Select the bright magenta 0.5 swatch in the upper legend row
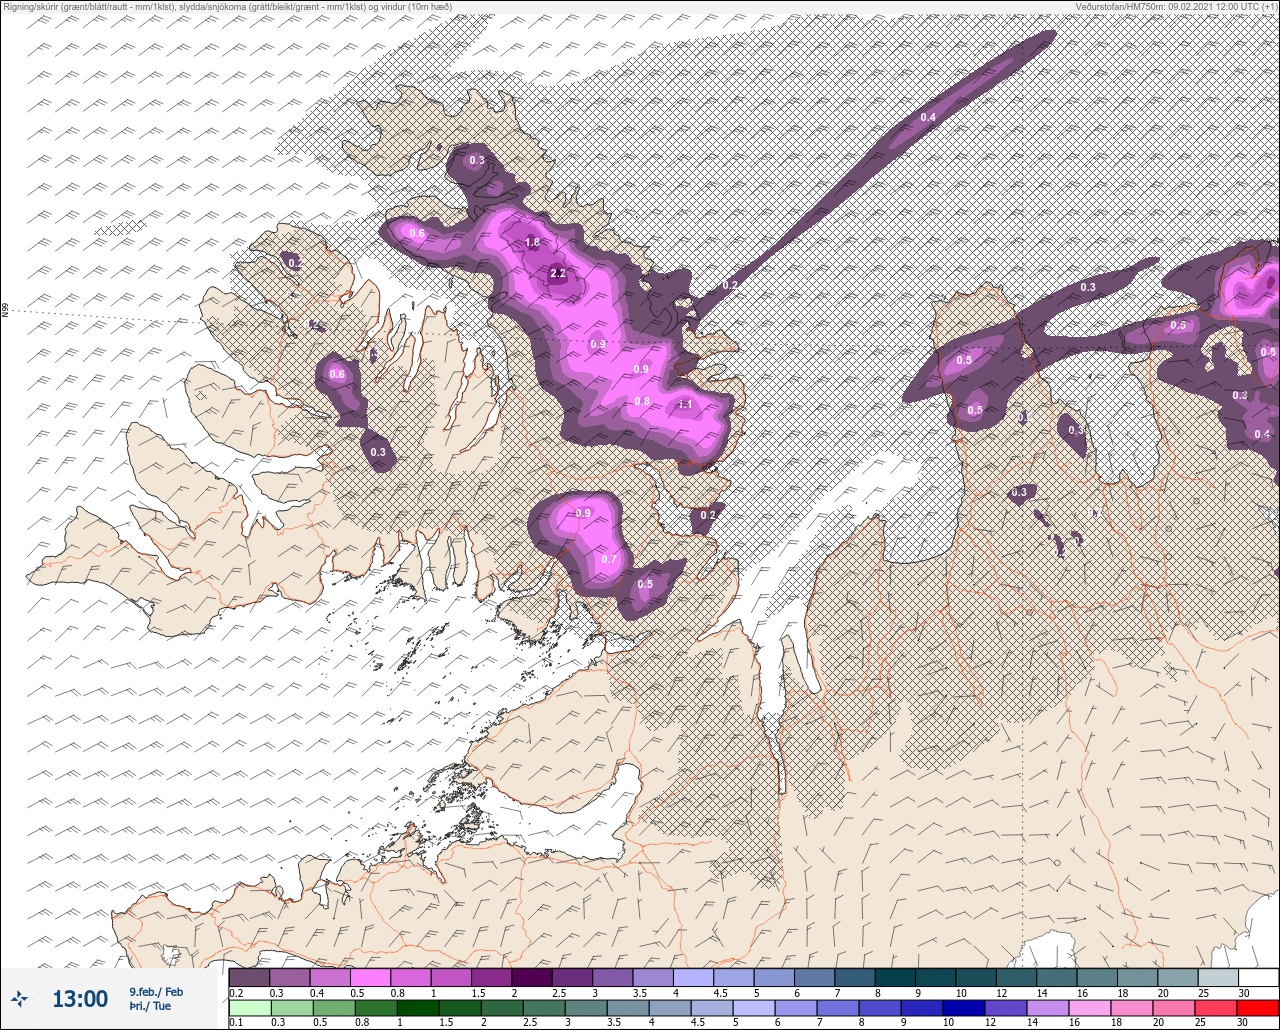Viewport: 1280px width, 1030px height. 370,977
